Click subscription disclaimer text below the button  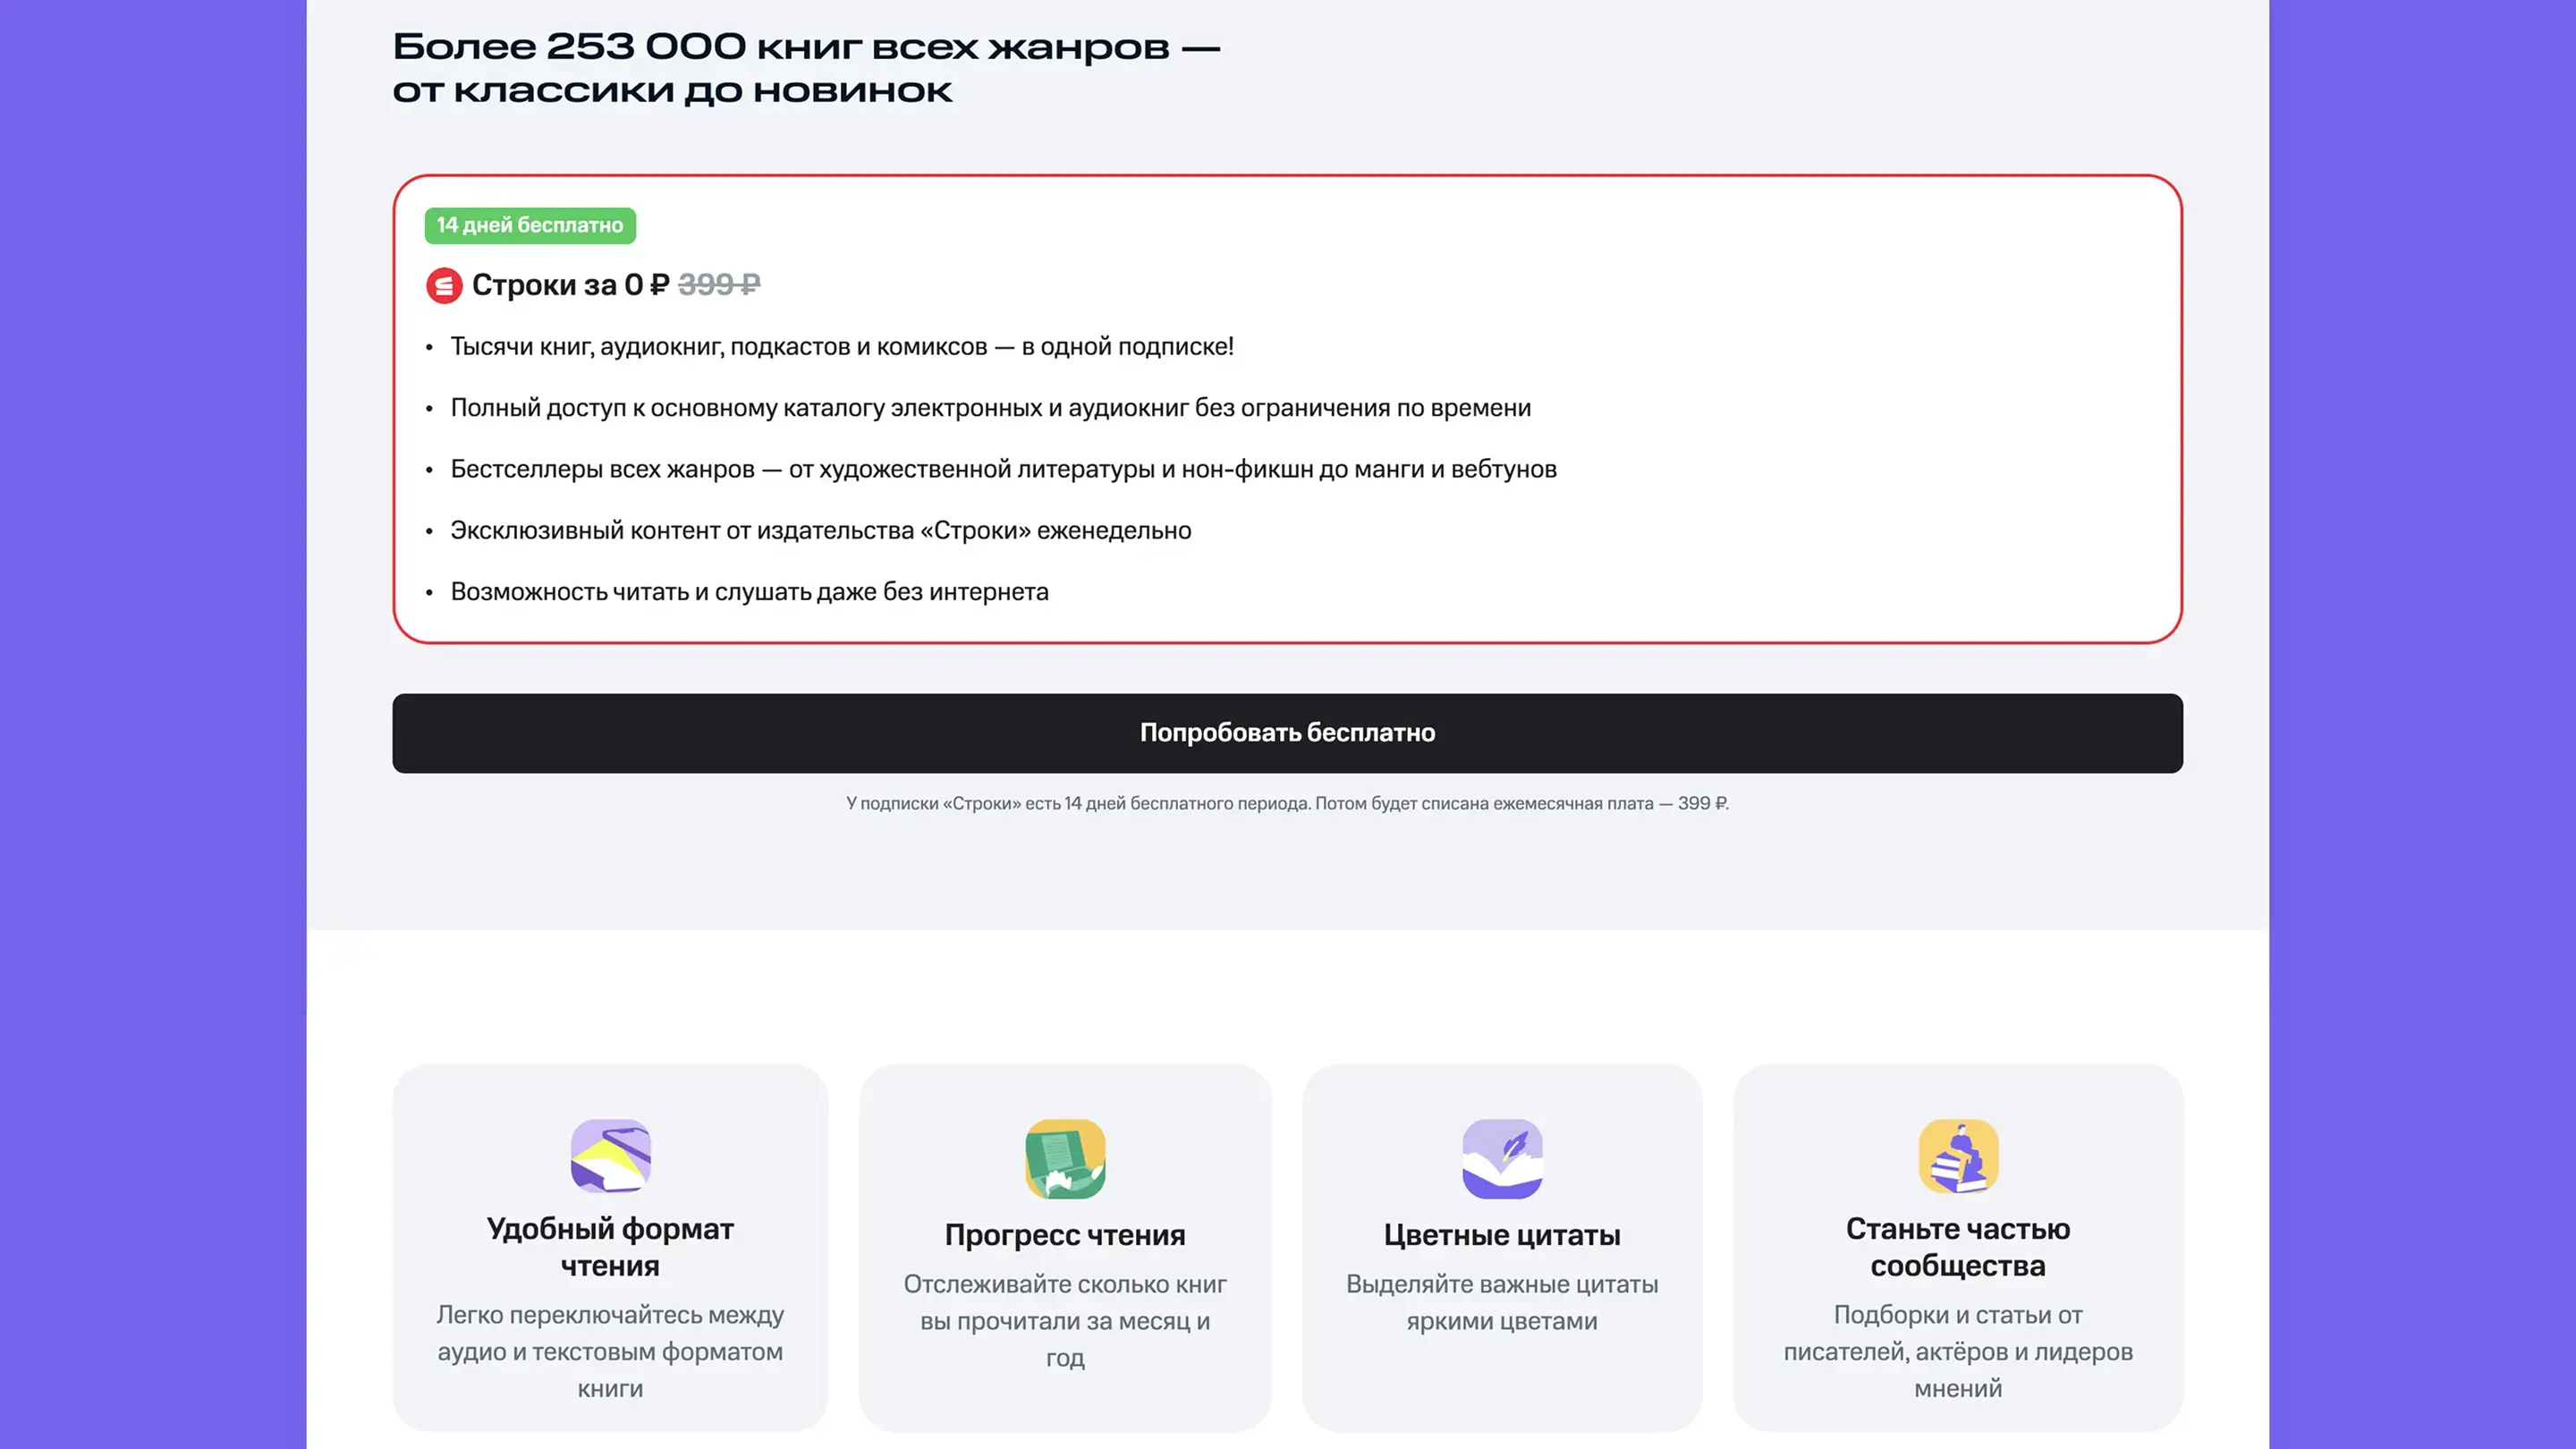pyautogui.click(x=1287, y=803)
